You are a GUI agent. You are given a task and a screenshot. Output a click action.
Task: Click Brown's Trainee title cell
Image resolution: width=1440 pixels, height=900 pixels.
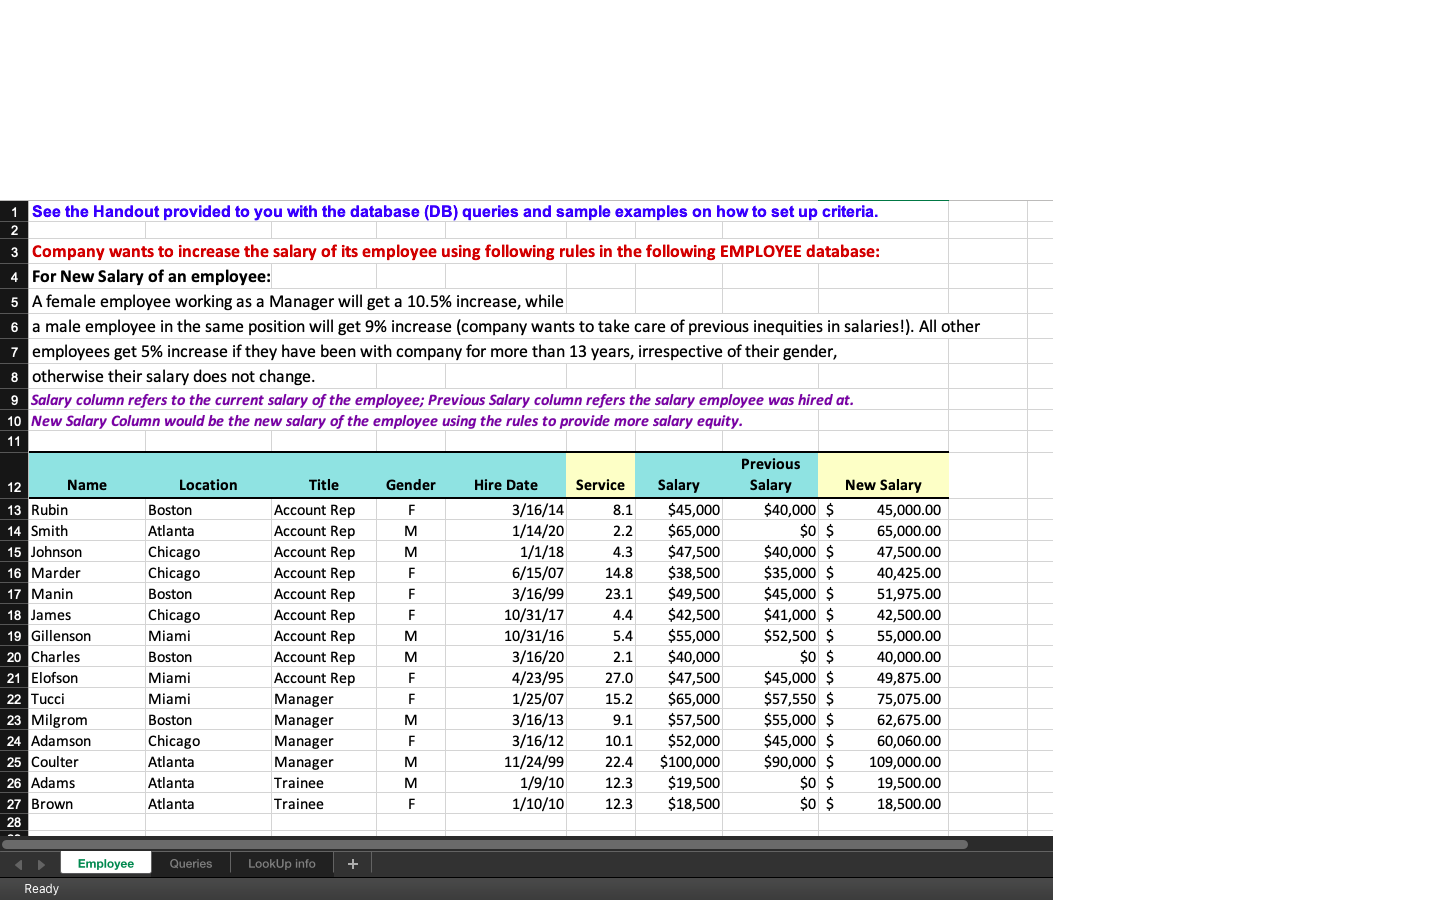tap(323, 803)
